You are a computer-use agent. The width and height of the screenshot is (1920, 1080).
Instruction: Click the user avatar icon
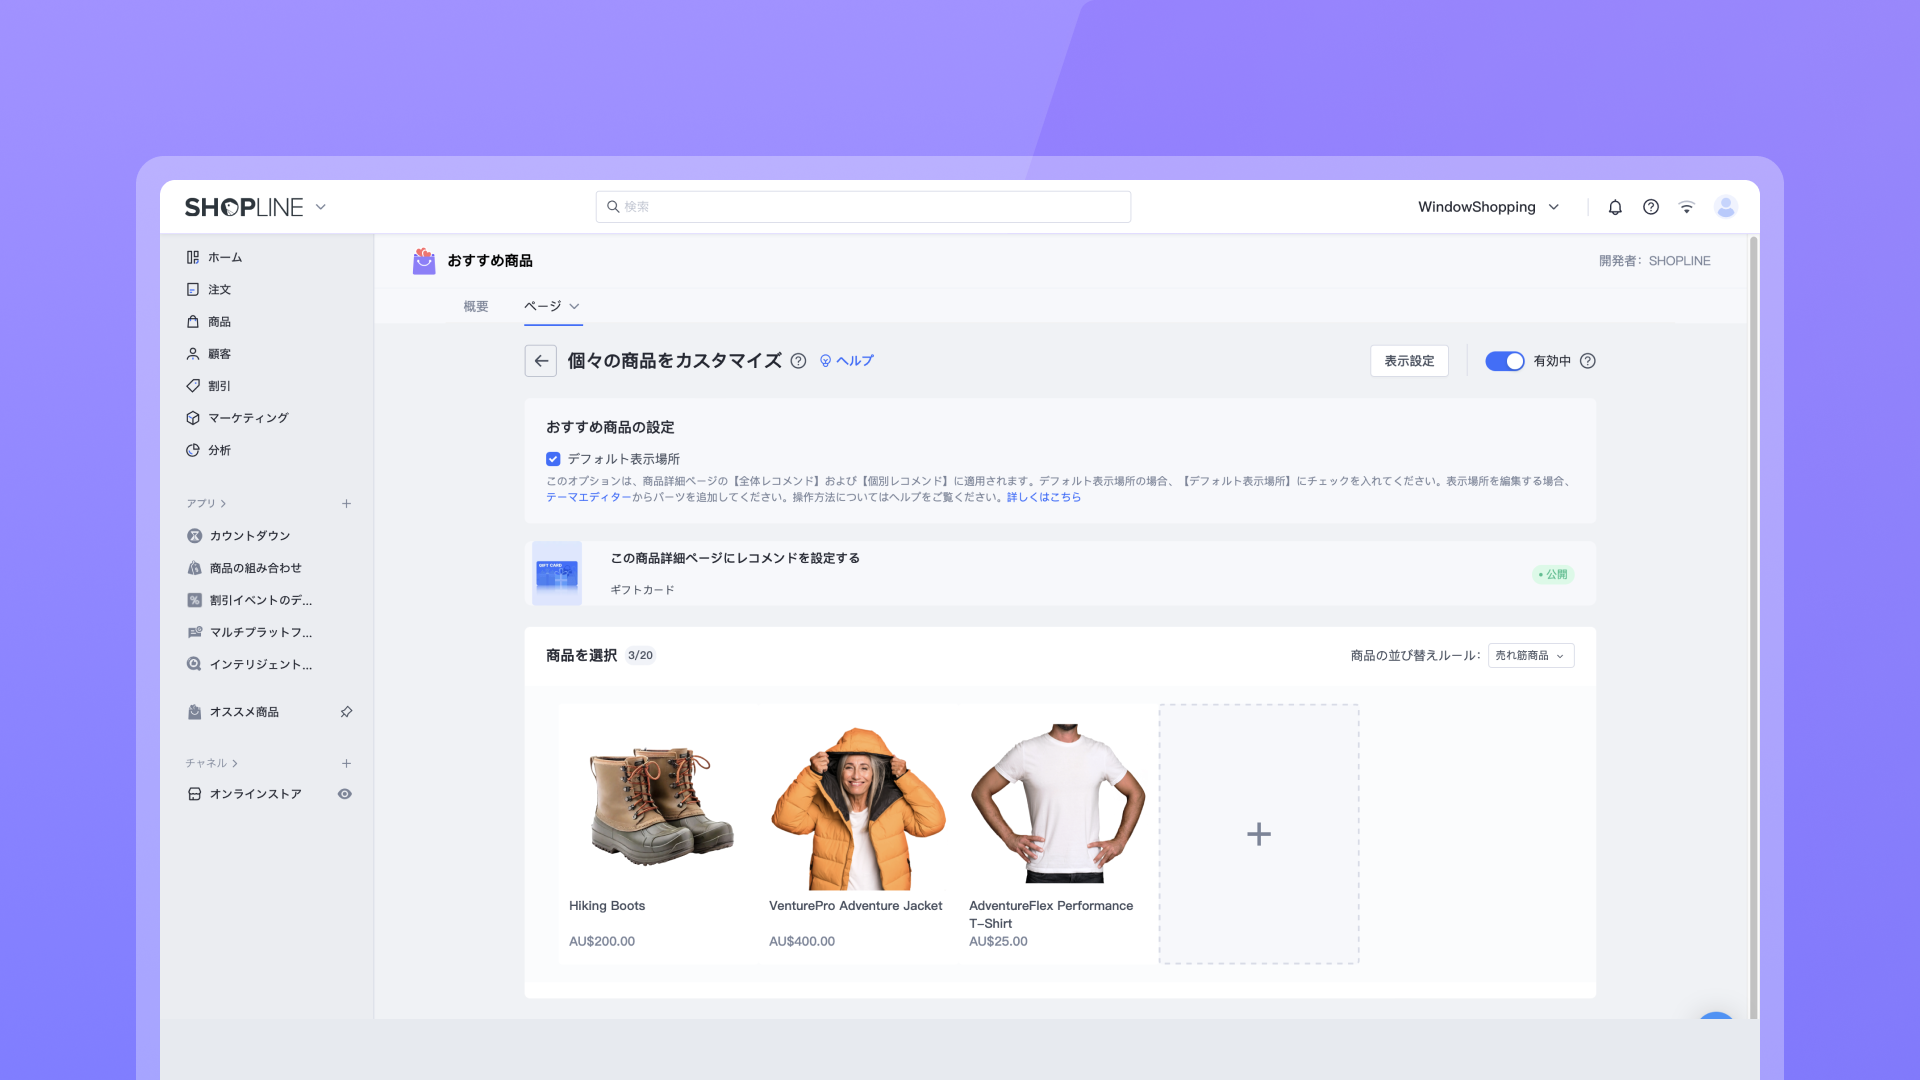click(x=1725, y=207)
